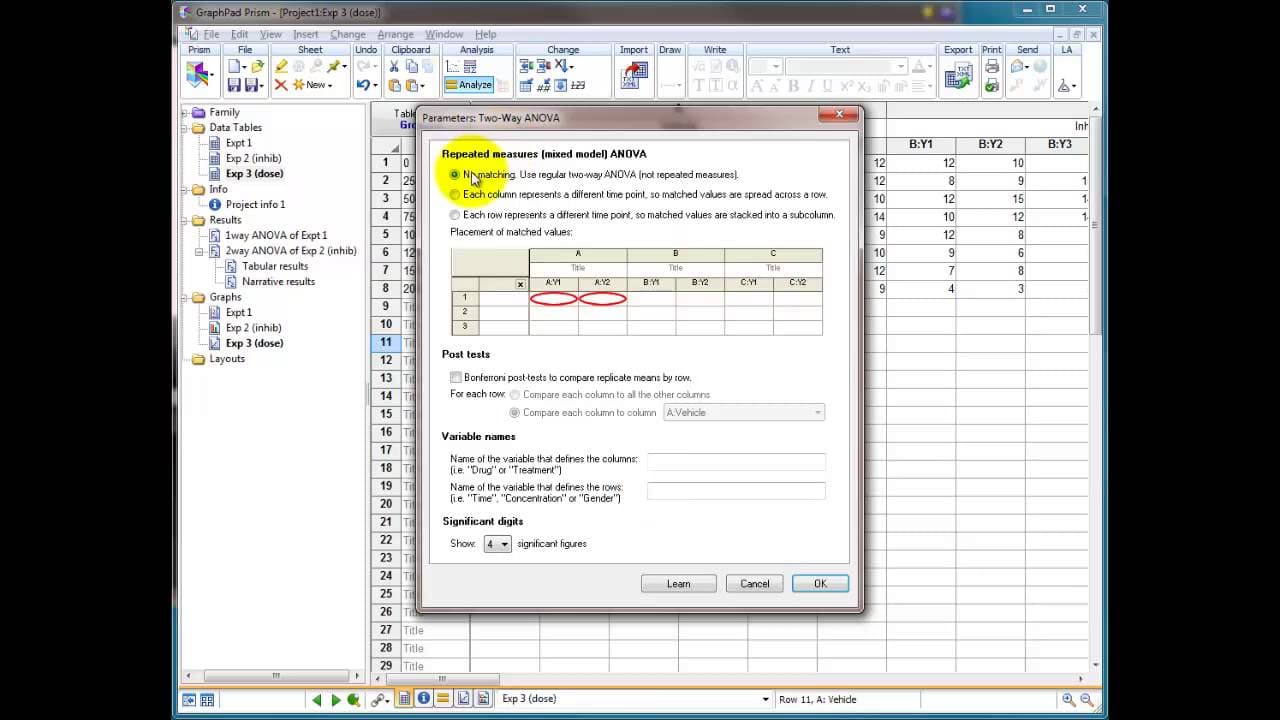Screen dimensions: 1280x720
Task: Click the row variable name input field
Action: (x=736, y=490)
